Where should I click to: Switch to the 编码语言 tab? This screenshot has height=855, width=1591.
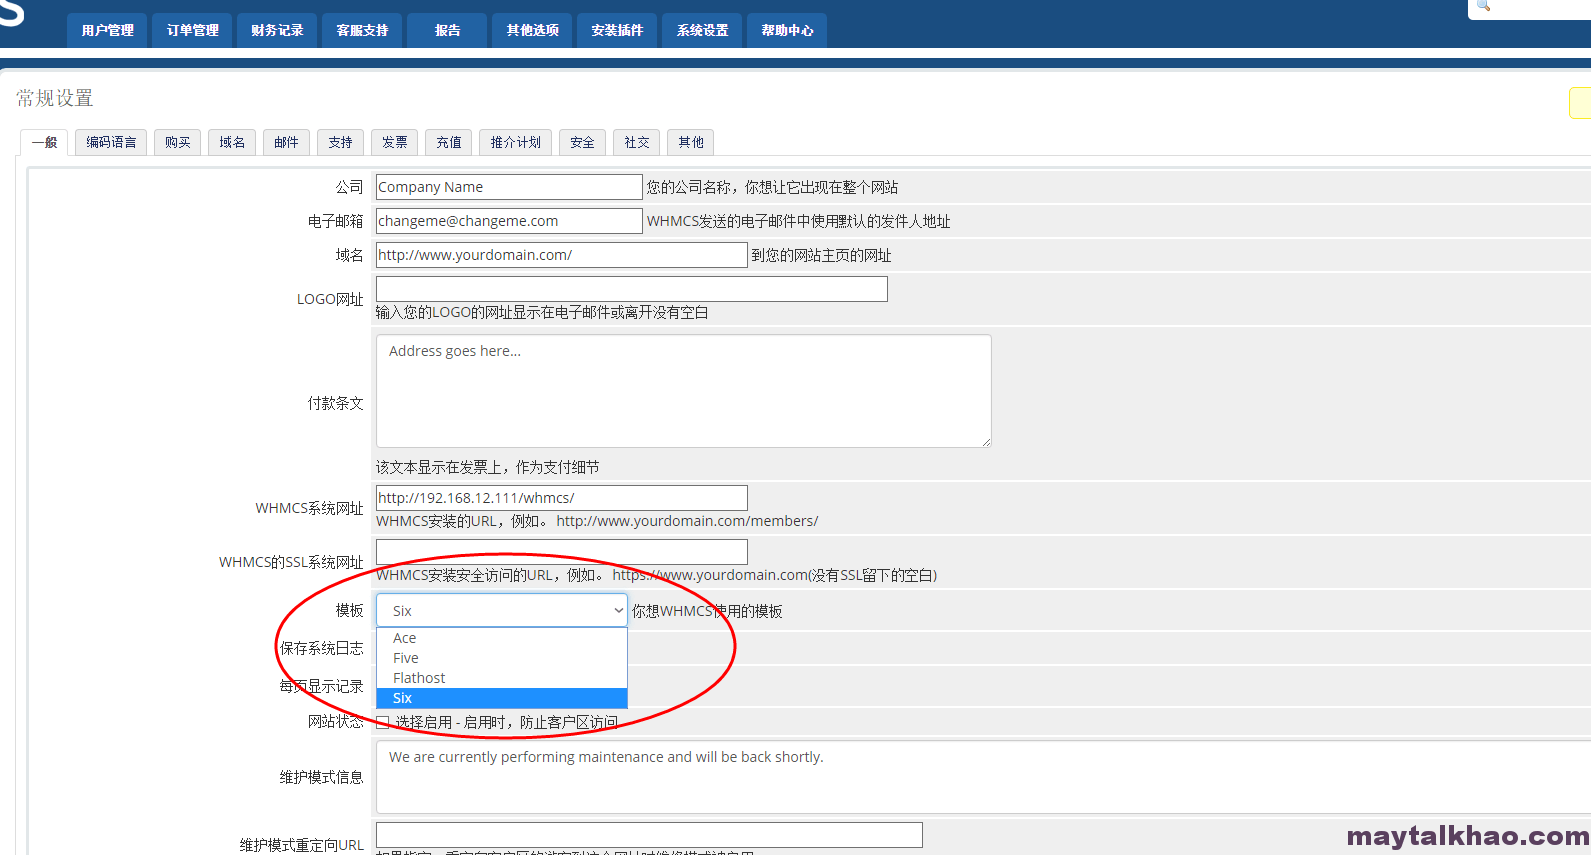(x=111, y=142)
